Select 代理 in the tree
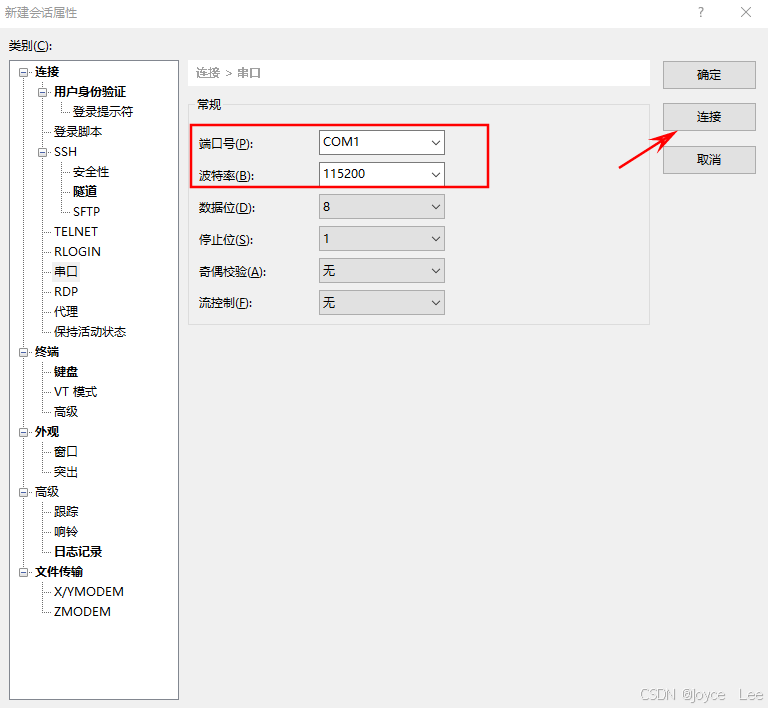Screen dimensions: 768x708 66,312
